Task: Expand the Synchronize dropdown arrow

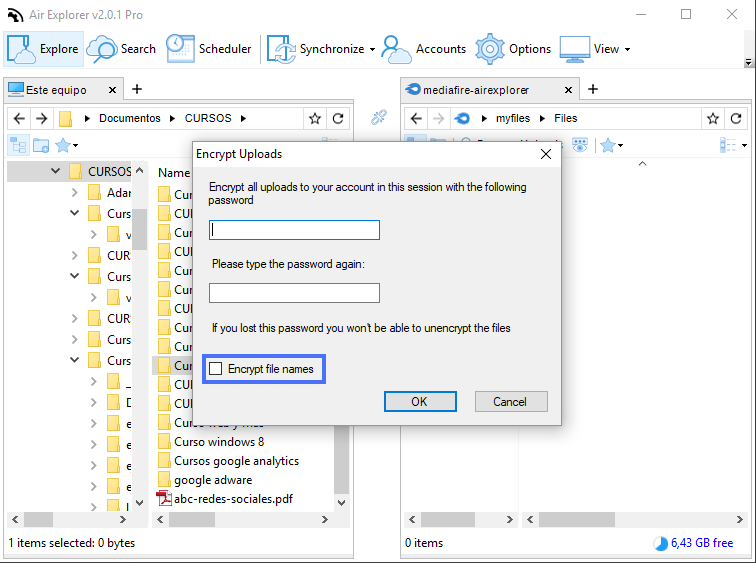Action: pyautogui.click(x=372, y=49)
